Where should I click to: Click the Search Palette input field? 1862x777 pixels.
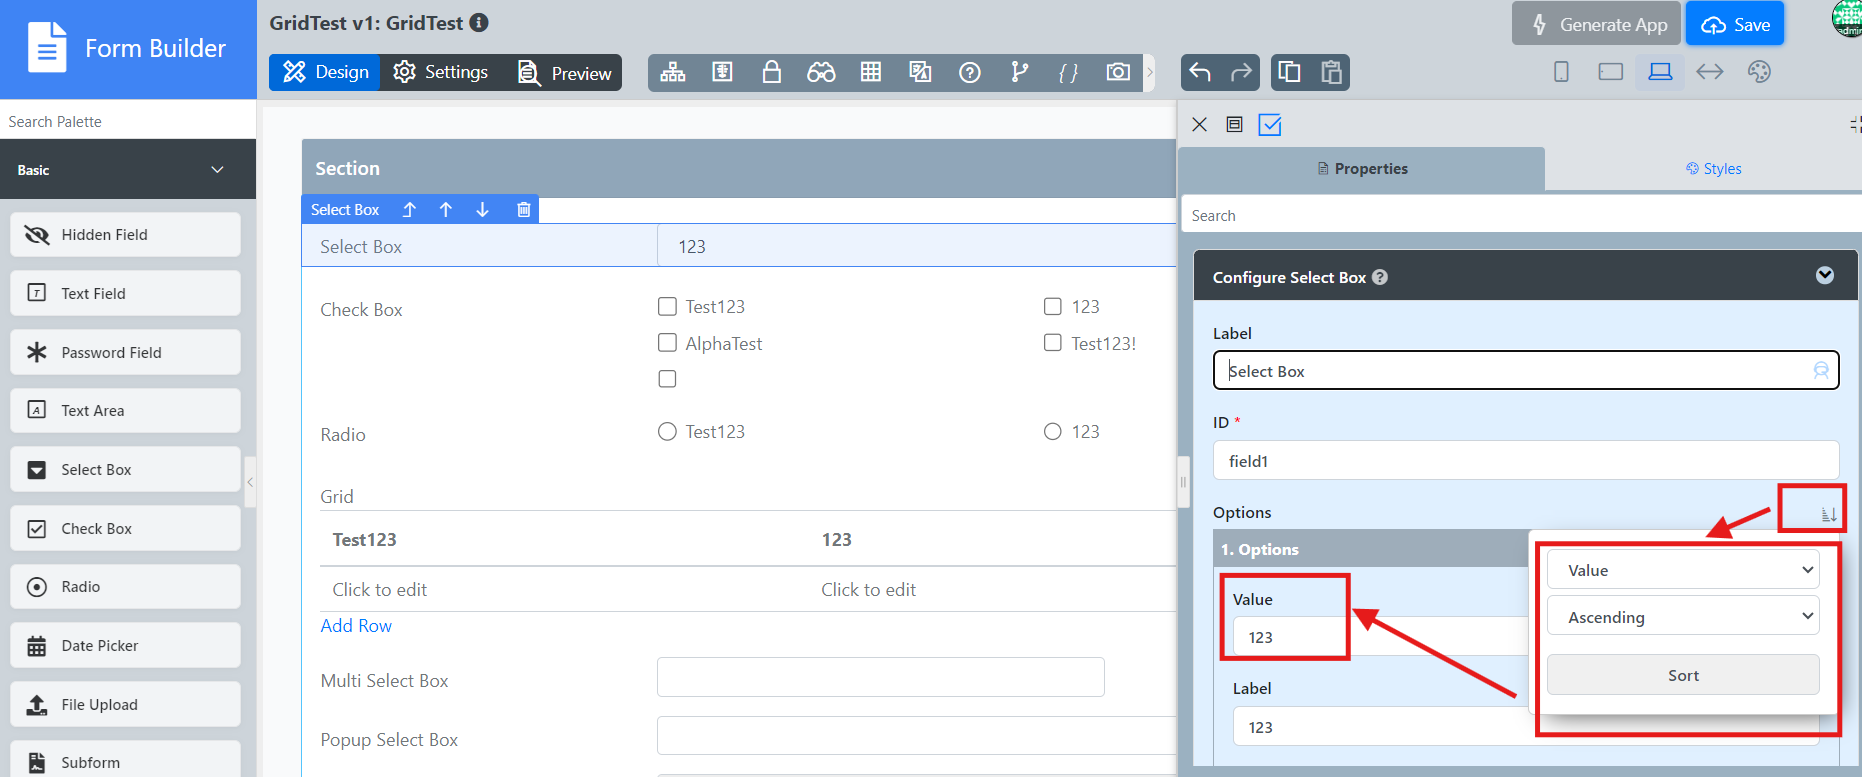tap(128, 121)
